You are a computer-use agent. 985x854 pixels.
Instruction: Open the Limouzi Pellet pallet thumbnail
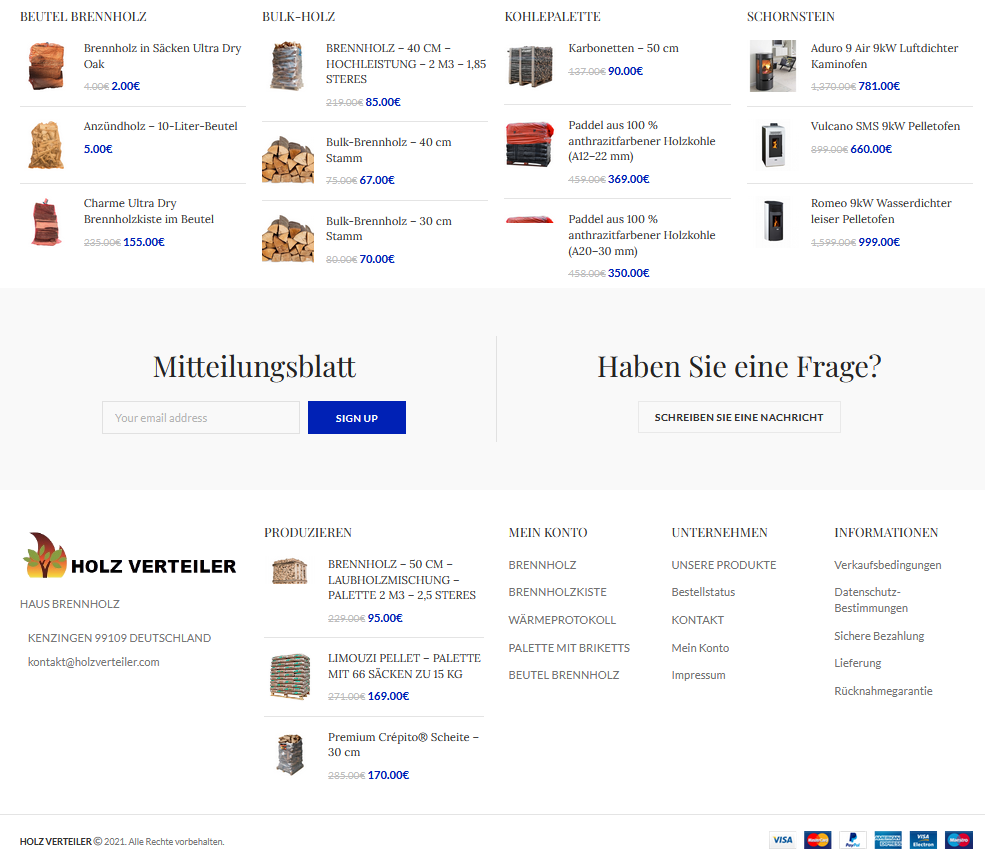pos(290,676)
